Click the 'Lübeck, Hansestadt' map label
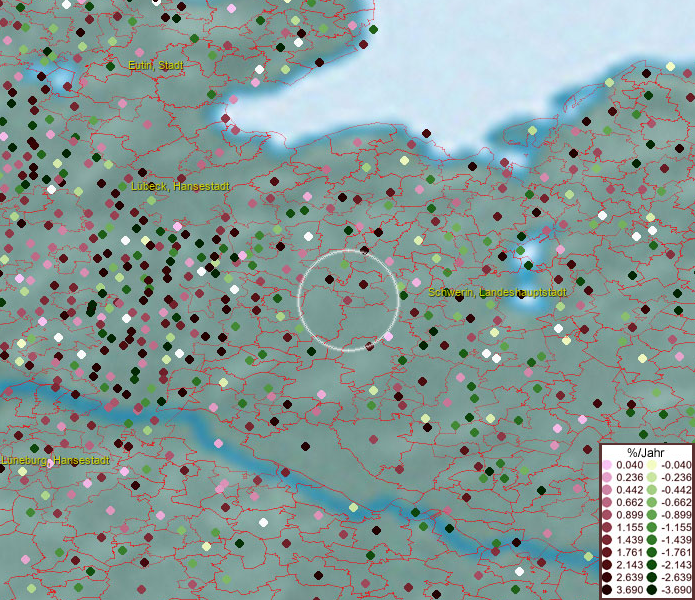The image size is (695, 600). point(180,187)
